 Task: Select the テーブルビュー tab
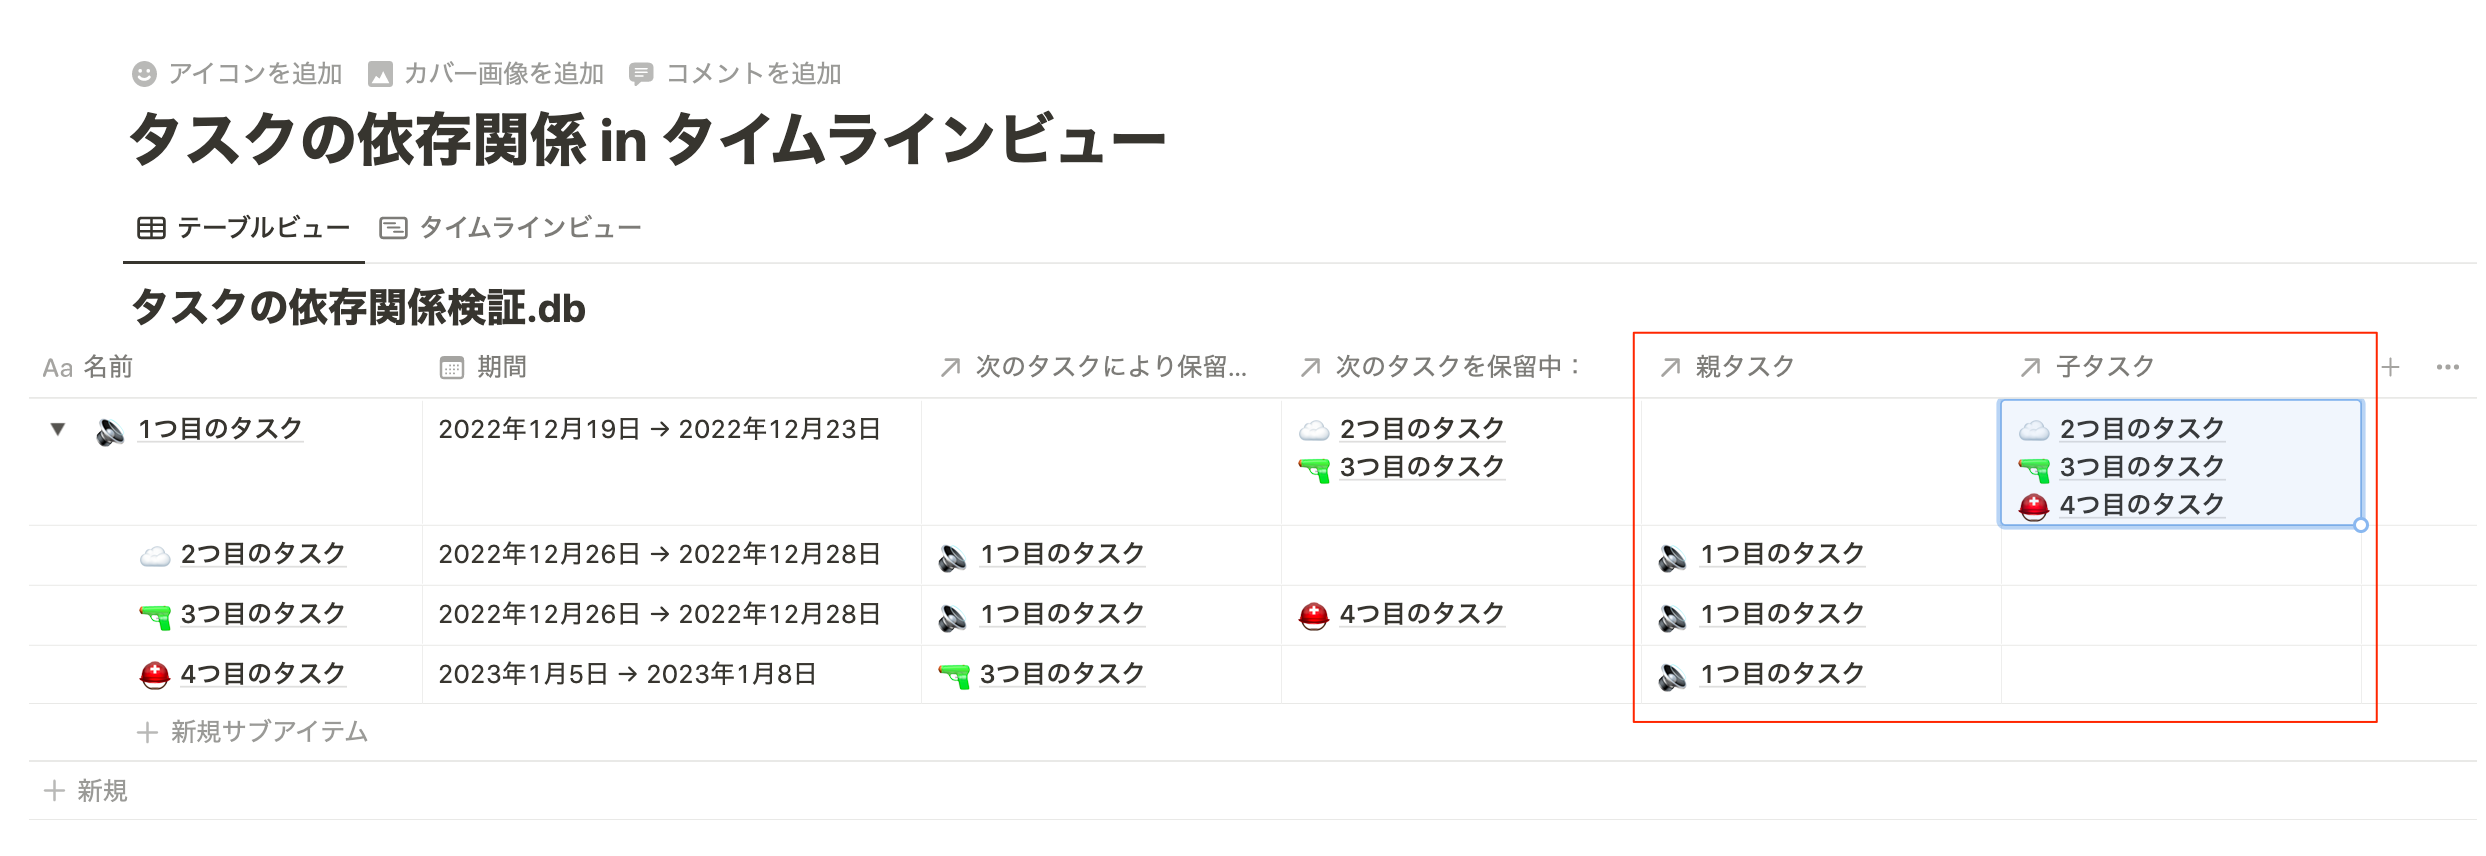(x=244, y=228)
